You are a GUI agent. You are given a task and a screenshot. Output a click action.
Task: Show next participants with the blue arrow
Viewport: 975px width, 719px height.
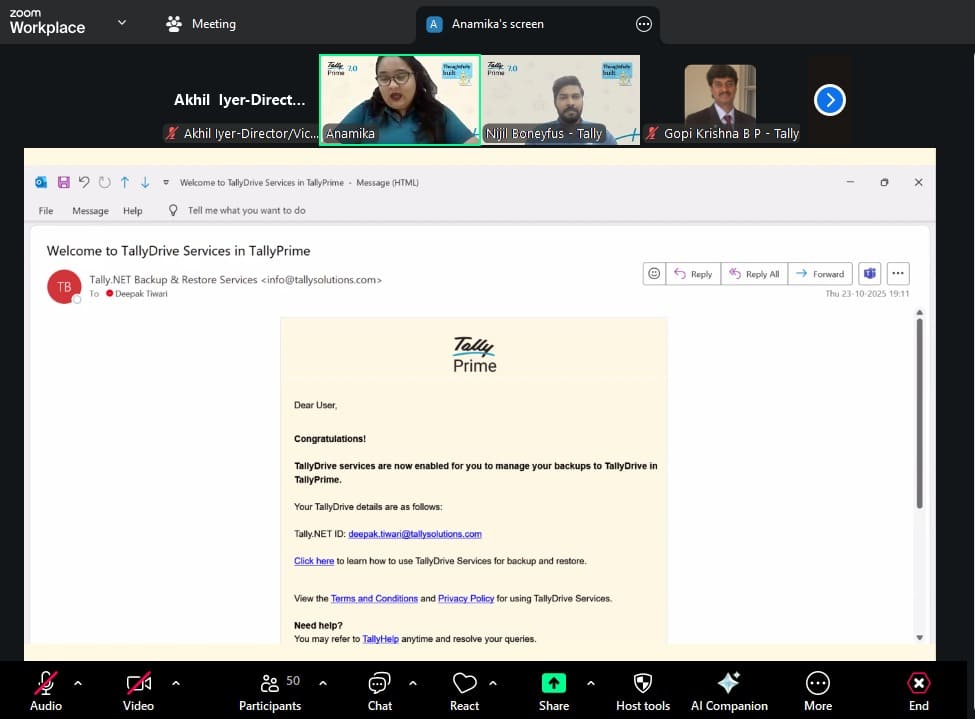pyautogui.click(x=829, y=100)
